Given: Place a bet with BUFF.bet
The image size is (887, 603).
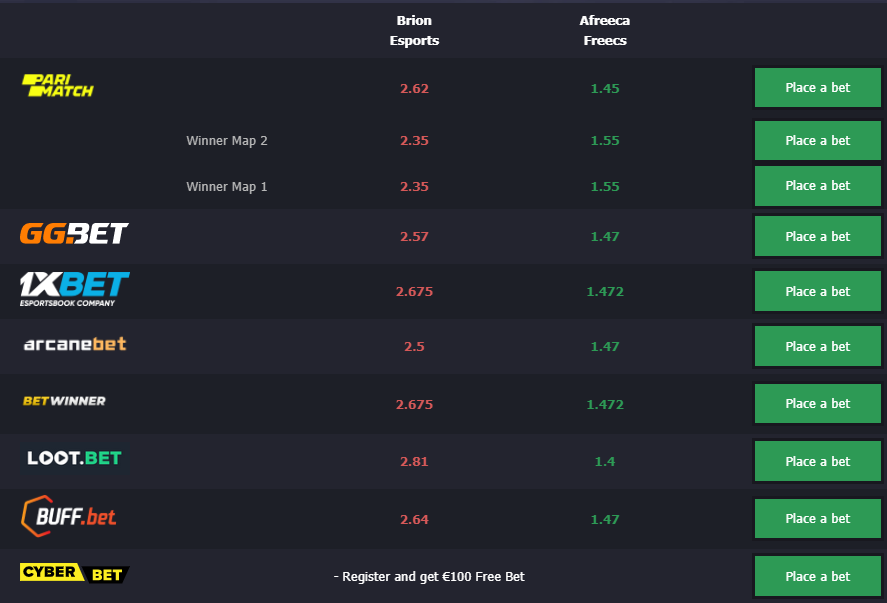Looking at the screenshot, I should [x=817, y=519].
